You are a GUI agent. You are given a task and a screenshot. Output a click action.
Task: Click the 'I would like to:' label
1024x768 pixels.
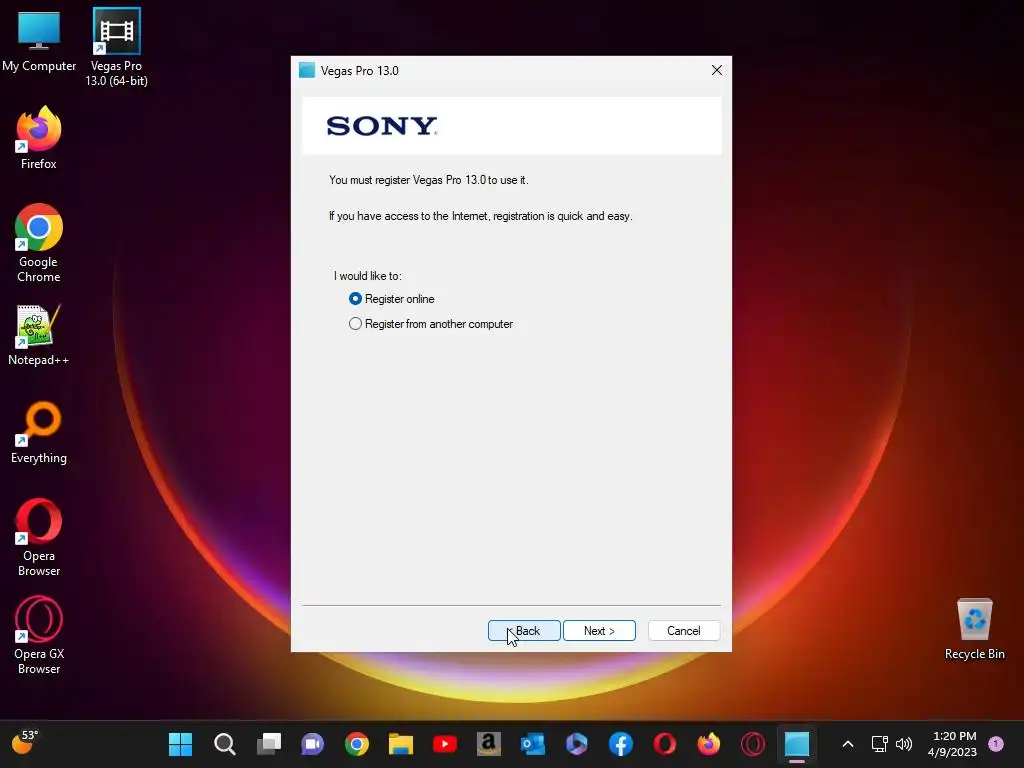click(367, 276)
